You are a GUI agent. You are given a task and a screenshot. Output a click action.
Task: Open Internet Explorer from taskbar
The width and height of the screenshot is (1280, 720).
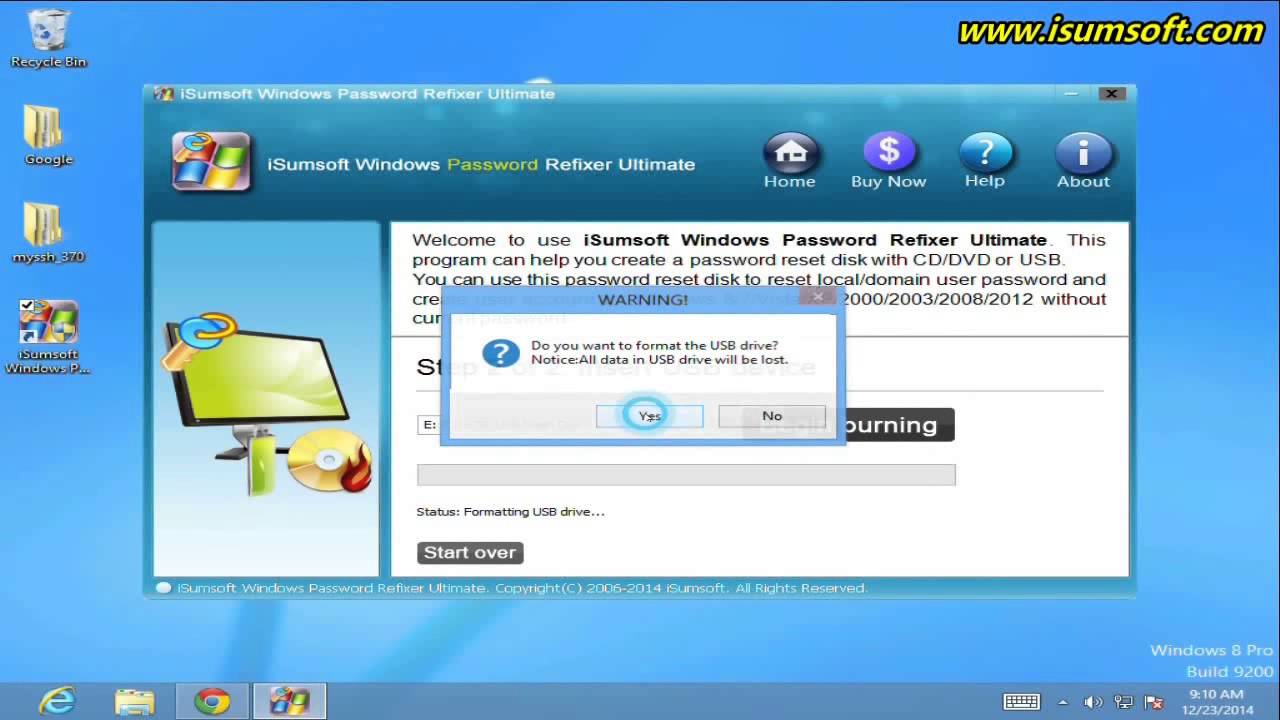[57, 701]
